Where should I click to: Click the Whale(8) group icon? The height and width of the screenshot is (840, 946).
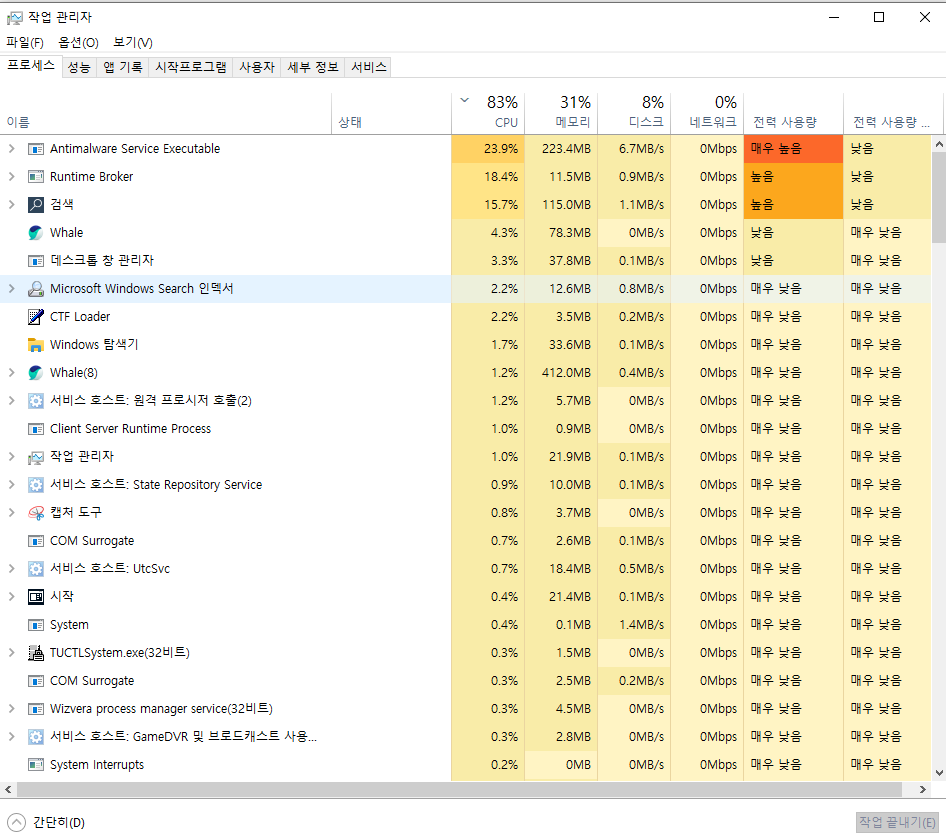tap(36, 373)
